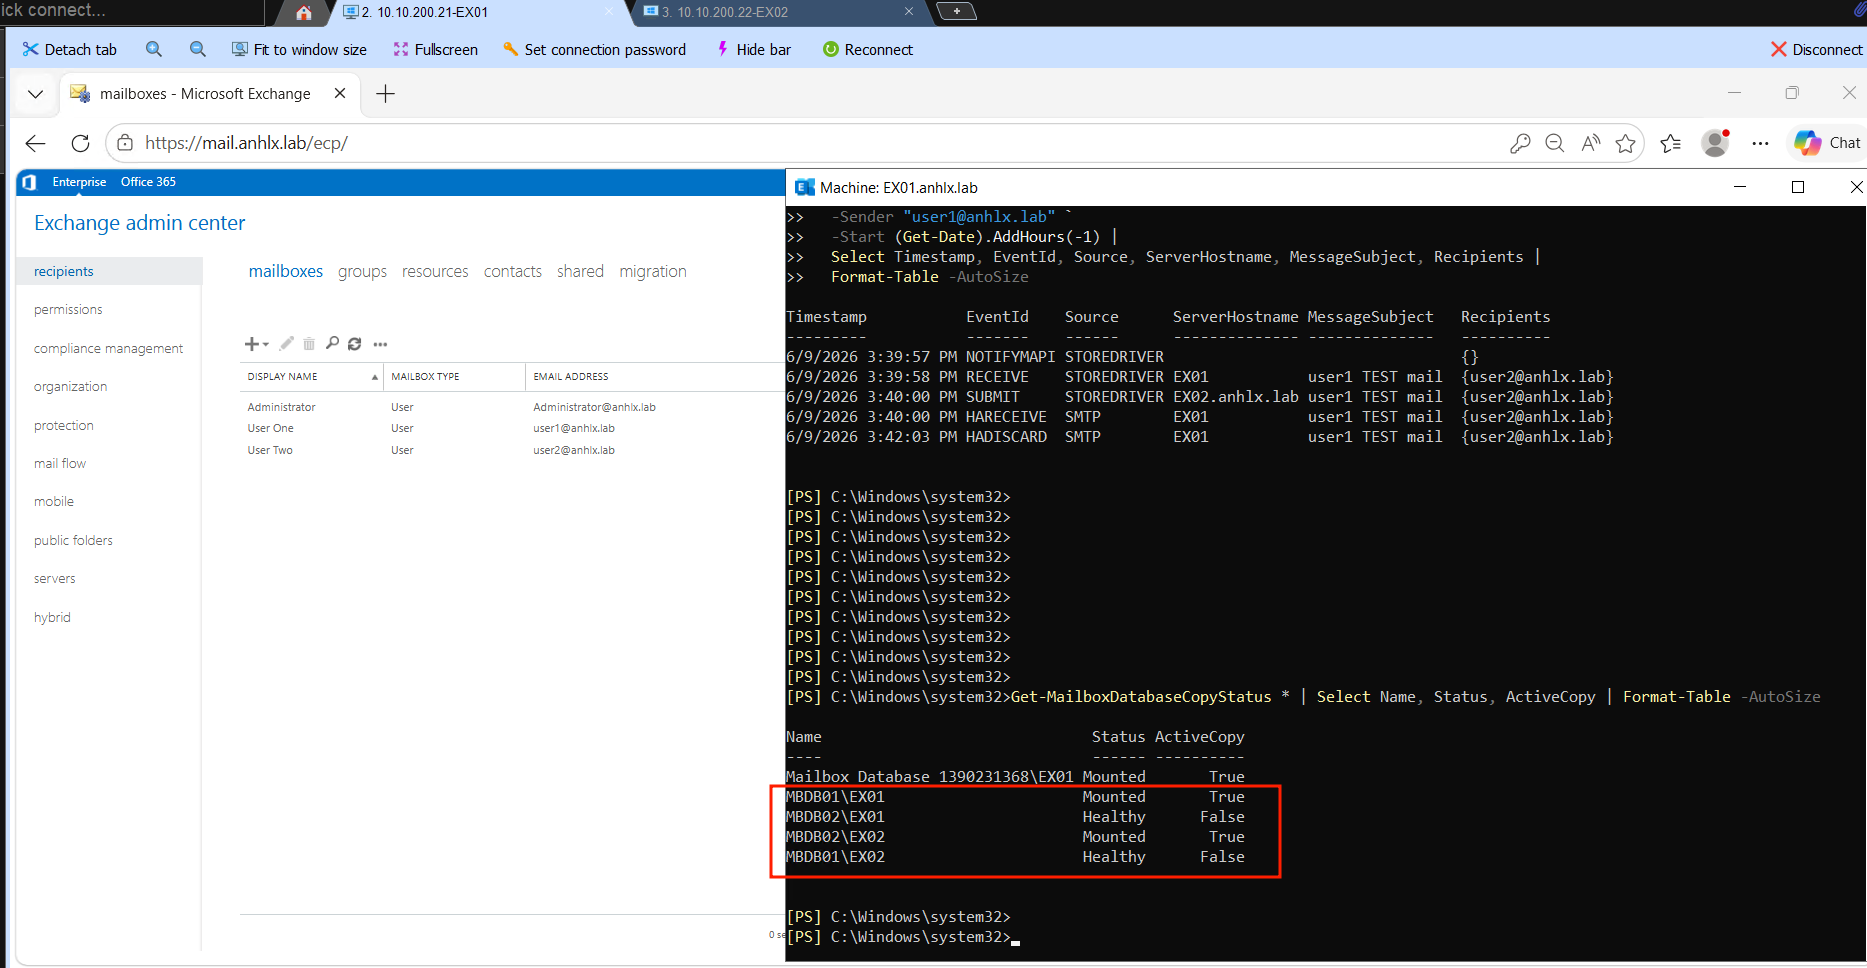The width and height of the screenshot is (1867, 968).
Task: Open organization in the sidebar
Action: coord(70,386)
